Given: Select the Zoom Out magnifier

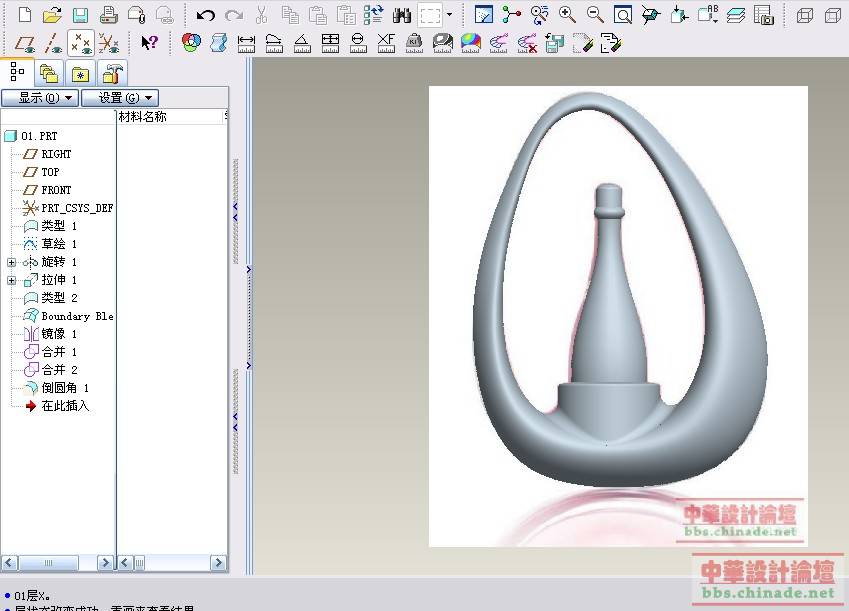Looking at the screenshot, I should [x=595, y=15].
